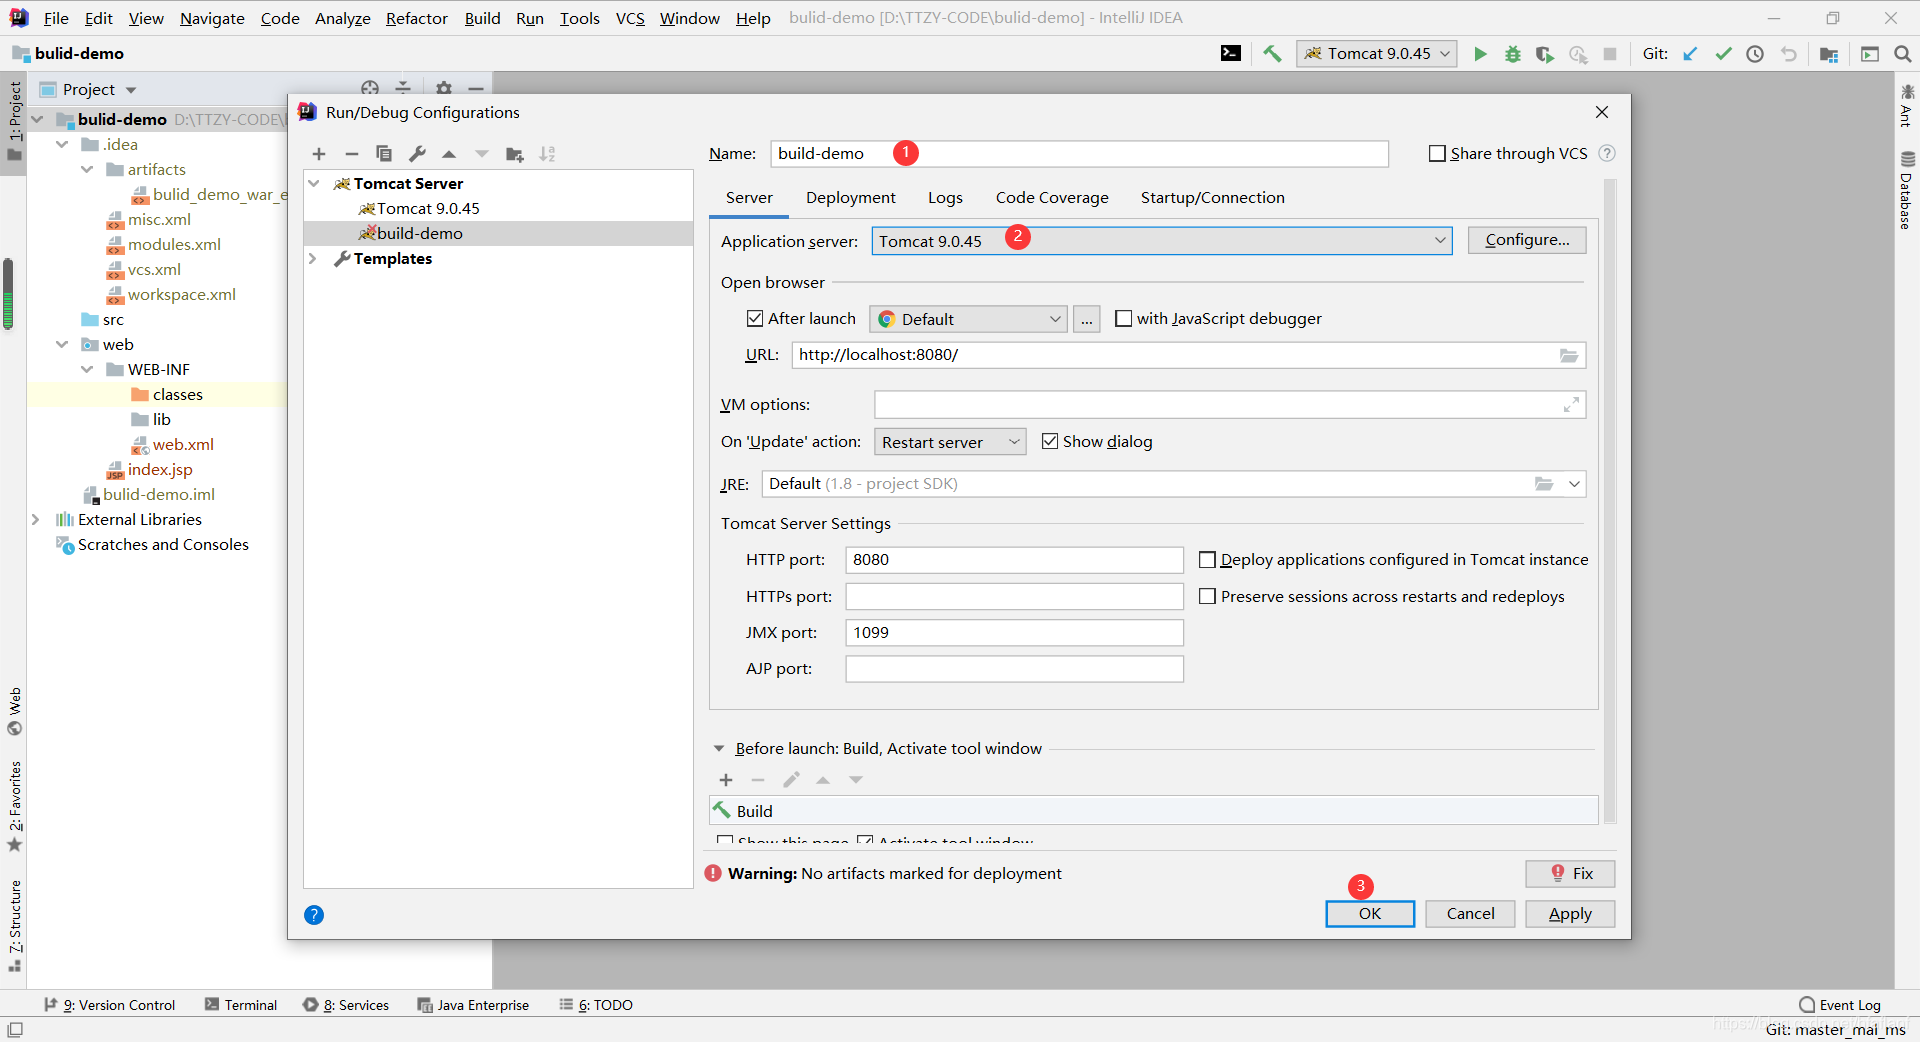Screen dimensions: 1920x1042
Task: Add a new run configuration with the plus icon
Action: coord(318,154)
